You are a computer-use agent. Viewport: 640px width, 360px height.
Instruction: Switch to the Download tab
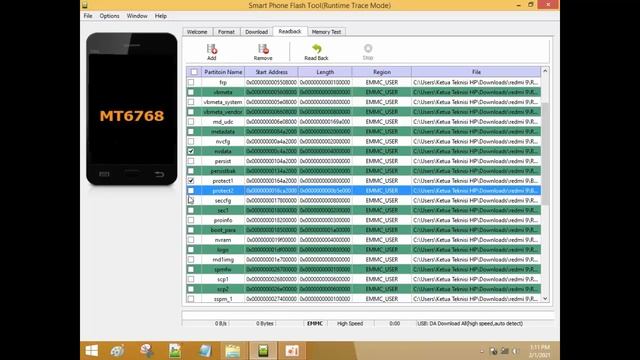tap(256, 32)
